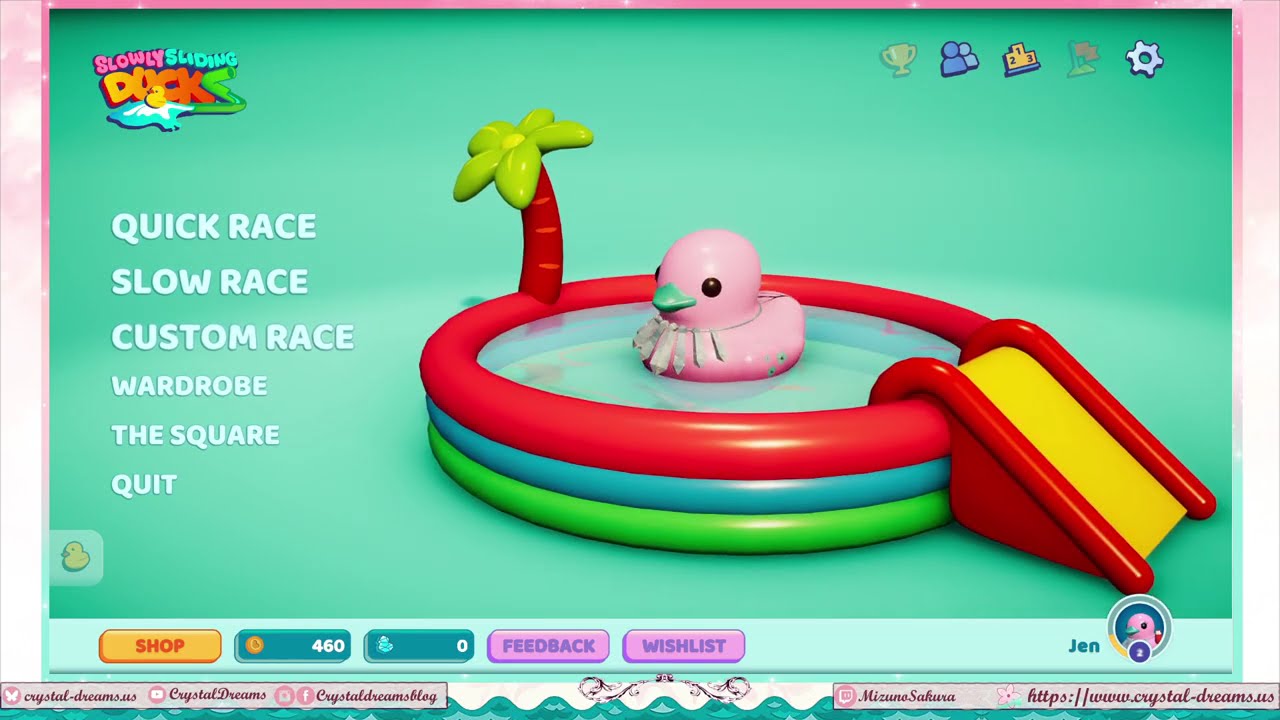Open the settings gear icon
This screenshot has width=1280, height=720.
tap(1144, 59)
